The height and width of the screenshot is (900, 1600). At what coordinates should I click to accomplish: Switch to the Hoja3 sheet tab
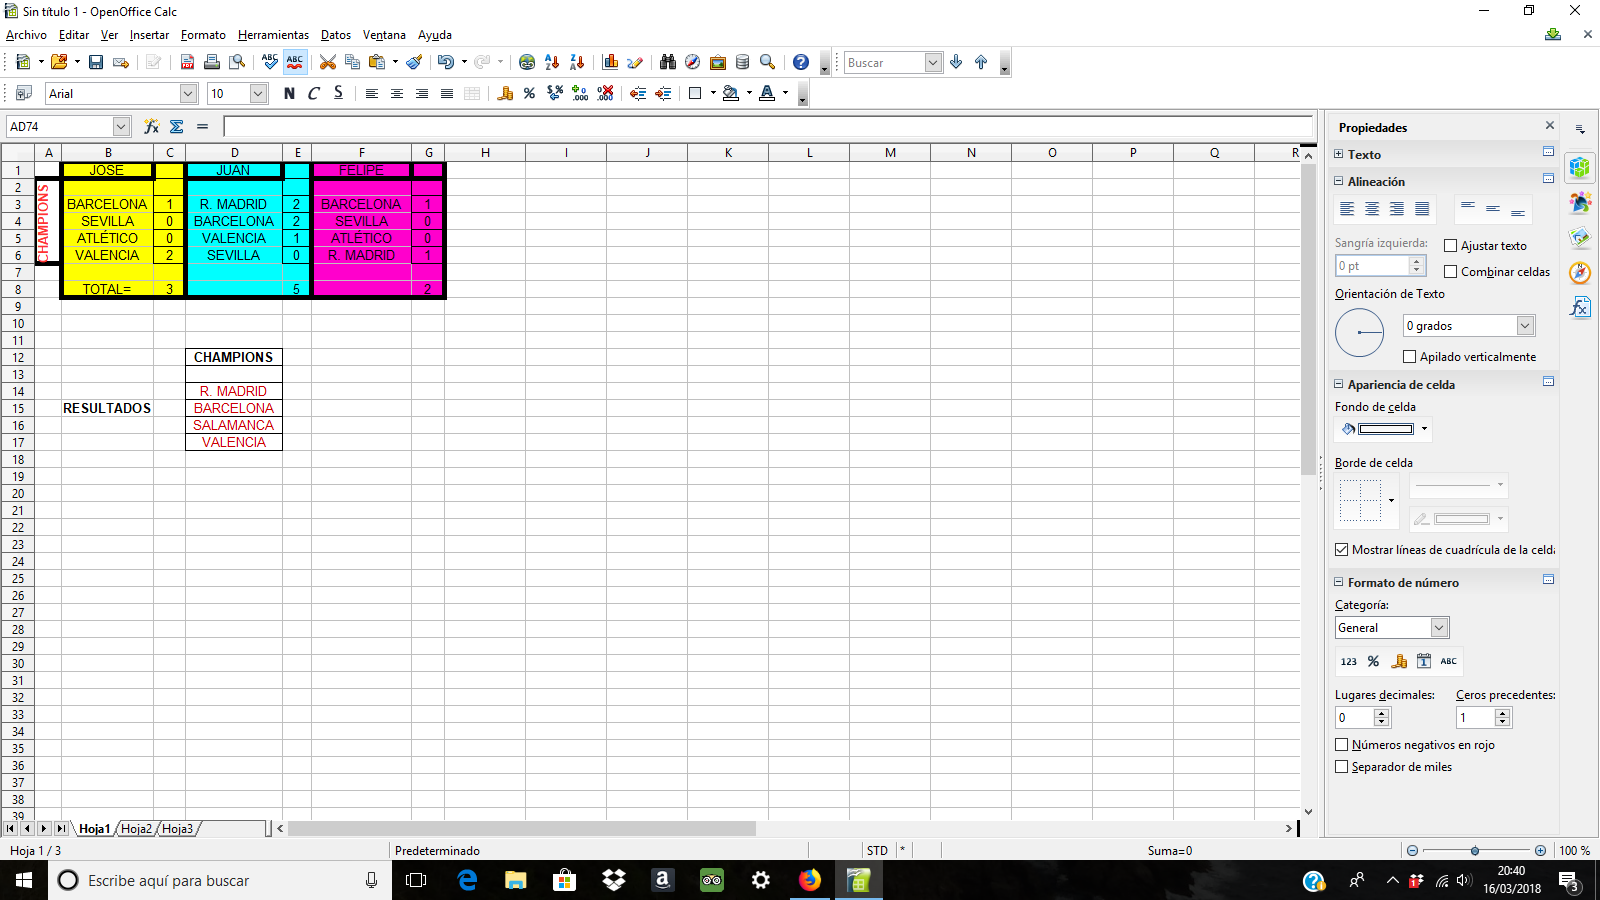(x=178, y=829)
